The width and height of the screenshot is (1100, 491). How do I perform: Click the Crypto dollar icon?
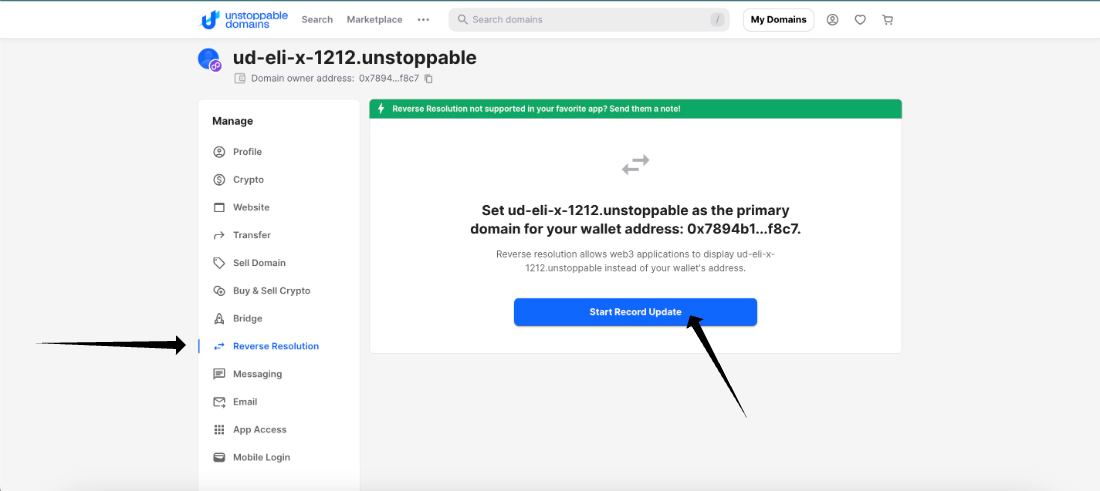pyautogui.click(x=219, y=180)
